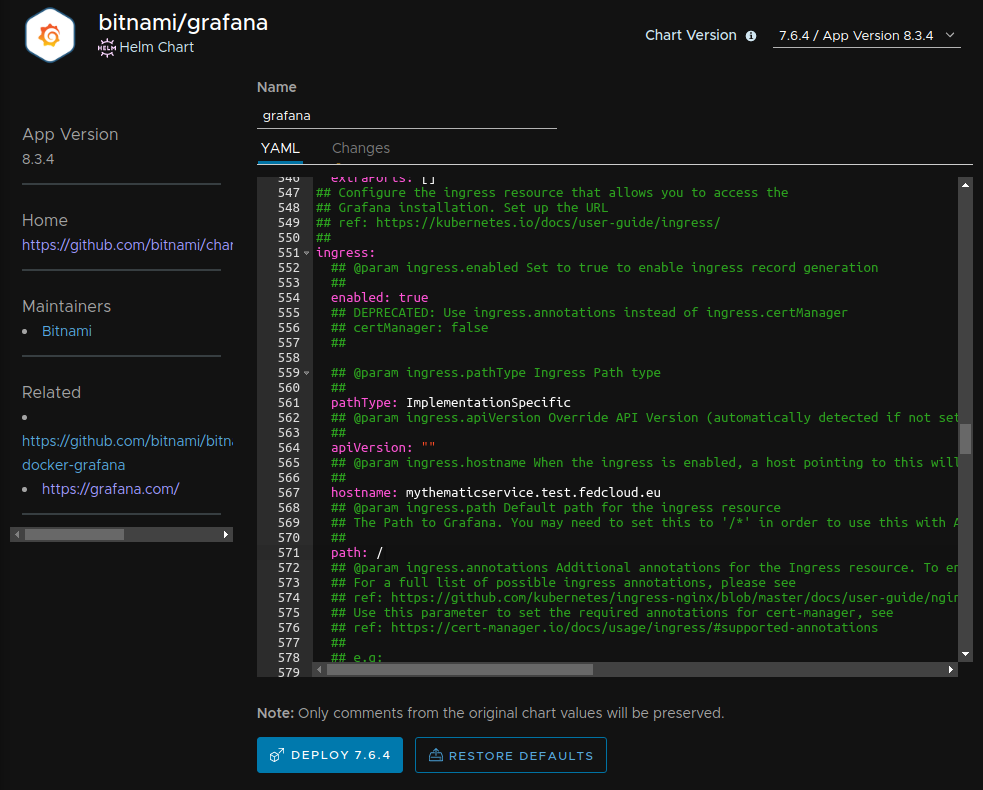
Task: Click line number 567 in the gutter
Action: 288,493
